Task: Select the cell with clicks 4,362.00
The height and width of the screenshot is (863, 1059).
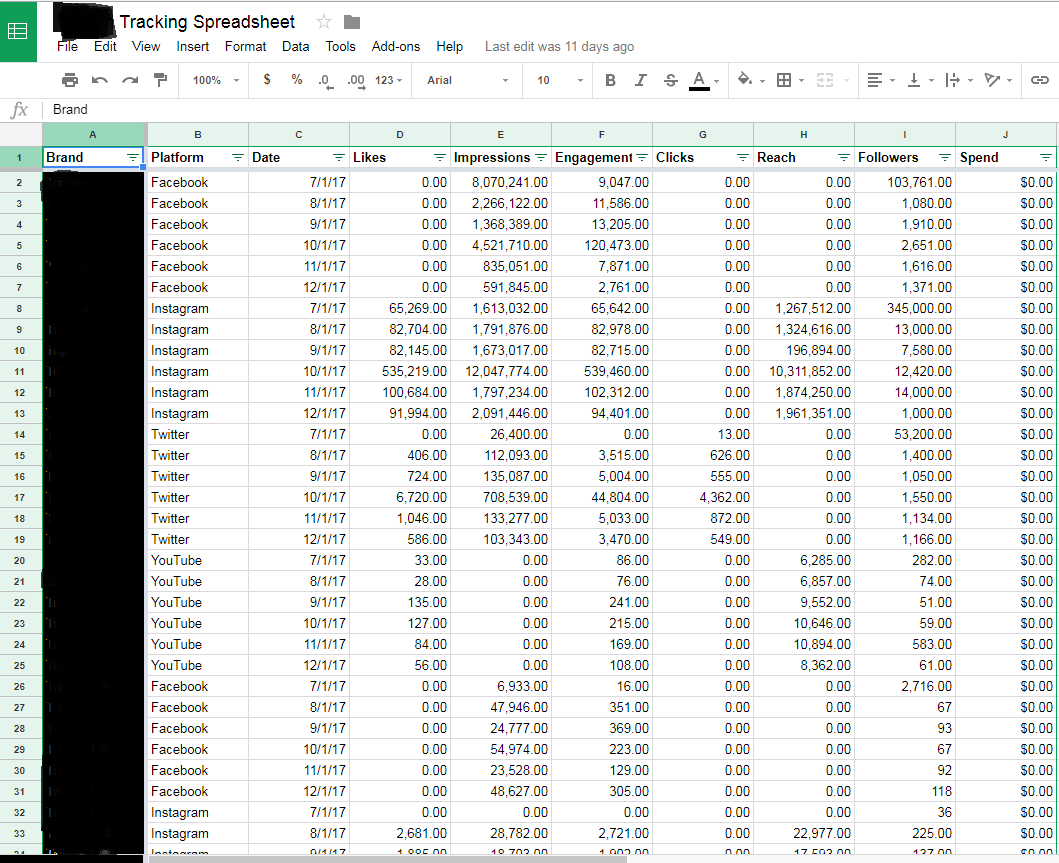Action: pyautogui.click(x=703, y=498)
